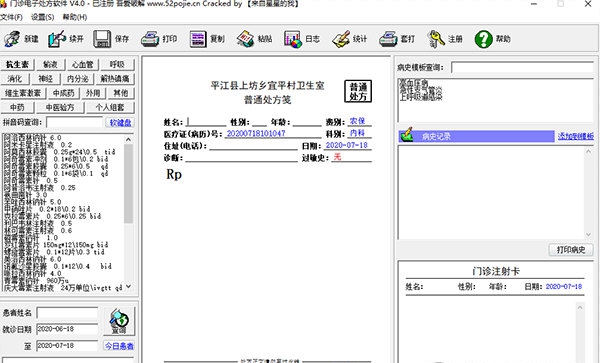Click the 注册 (register) keys icon
This screenshot has width=600, height=363.
[x=436, y=39]
